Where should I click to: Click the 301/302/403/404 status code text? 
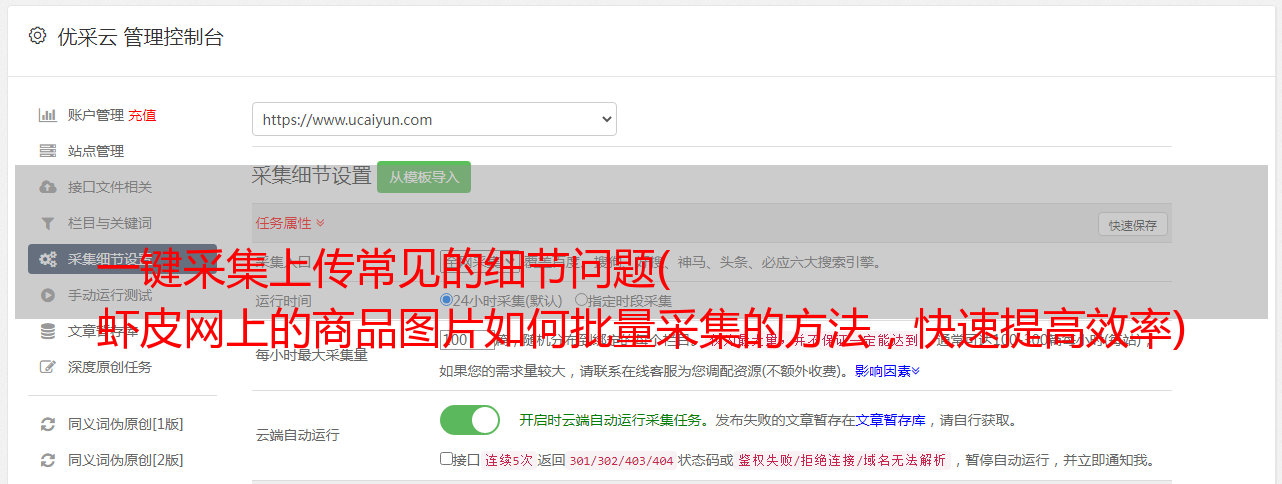tap(621, 460)
